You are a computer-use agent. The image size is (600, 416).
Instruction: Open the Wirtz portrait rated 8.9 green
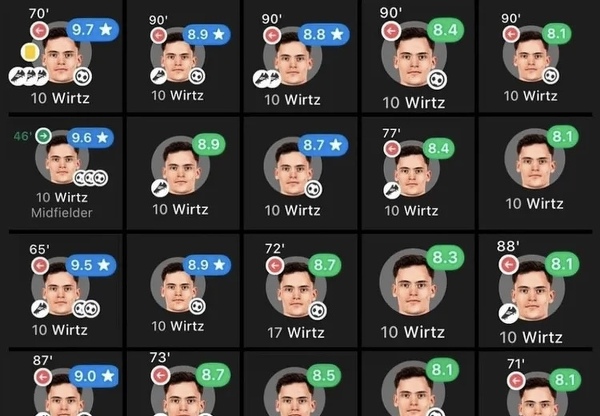180,165
